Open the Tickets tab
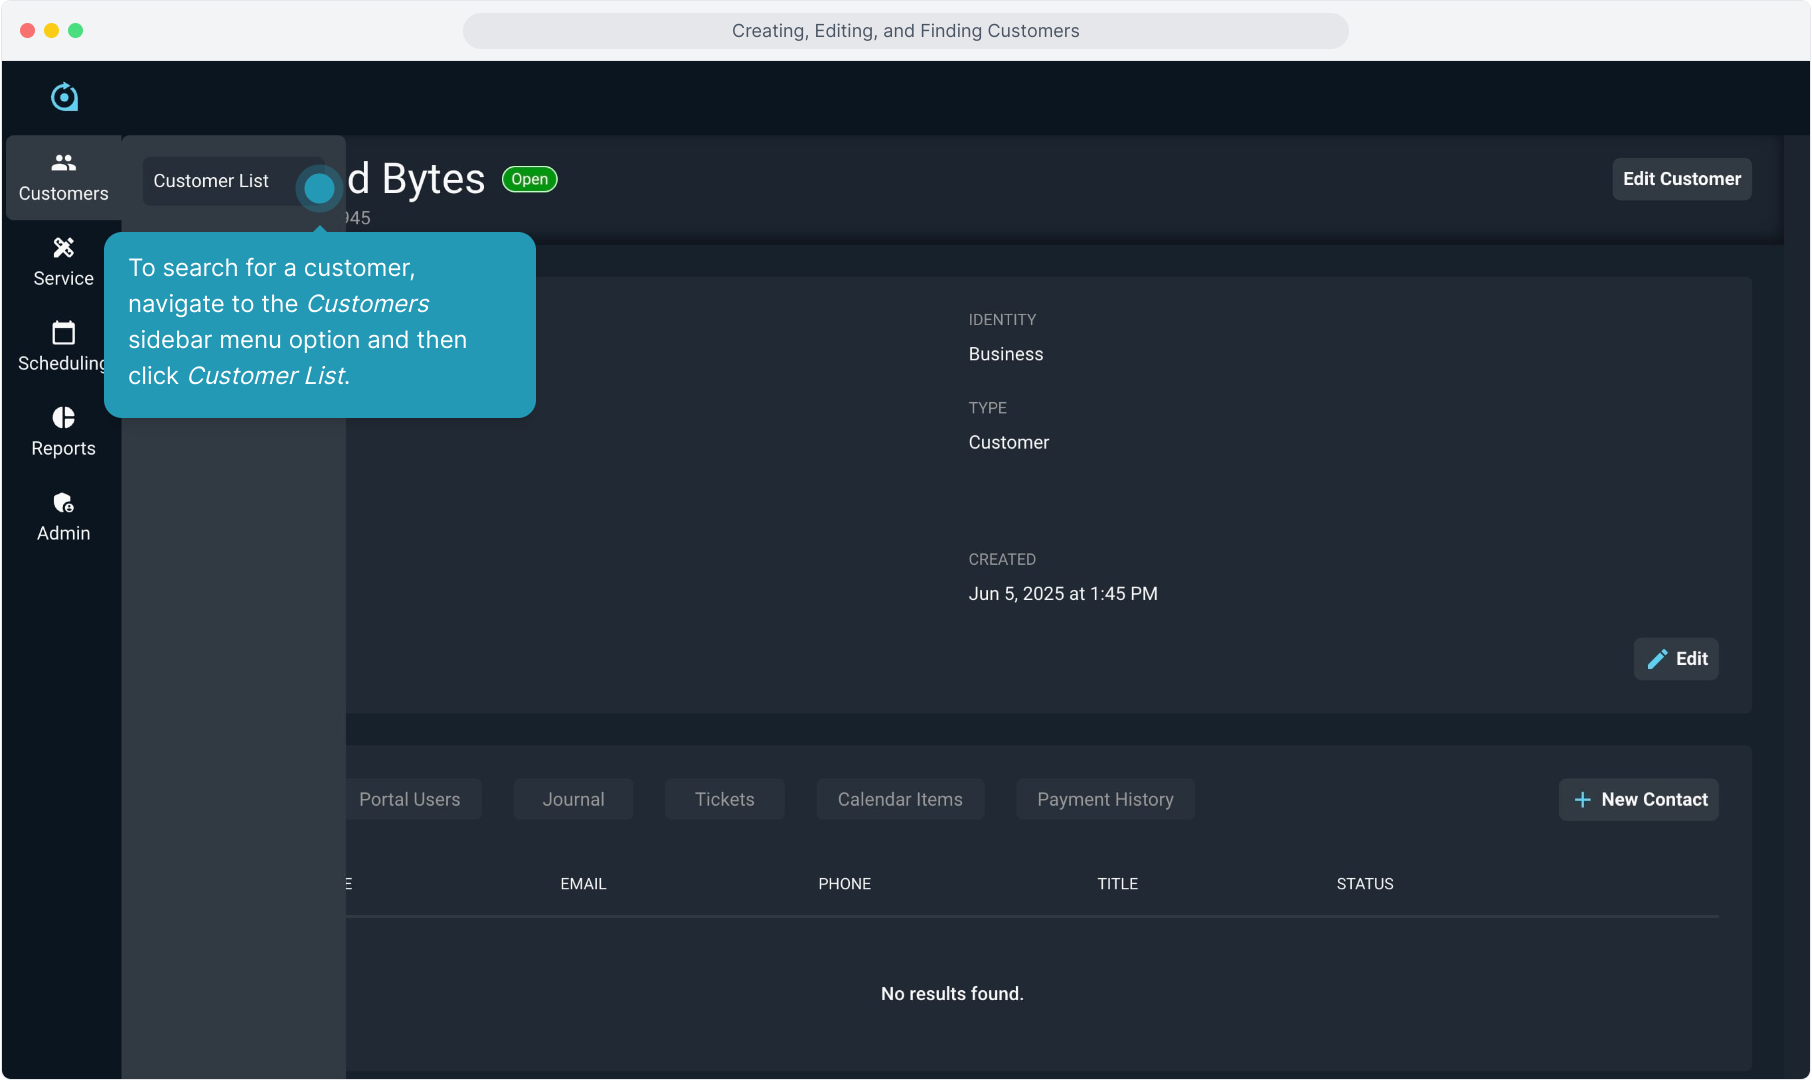Viewport: 1812px width, 1080px height. coord(724,800)
